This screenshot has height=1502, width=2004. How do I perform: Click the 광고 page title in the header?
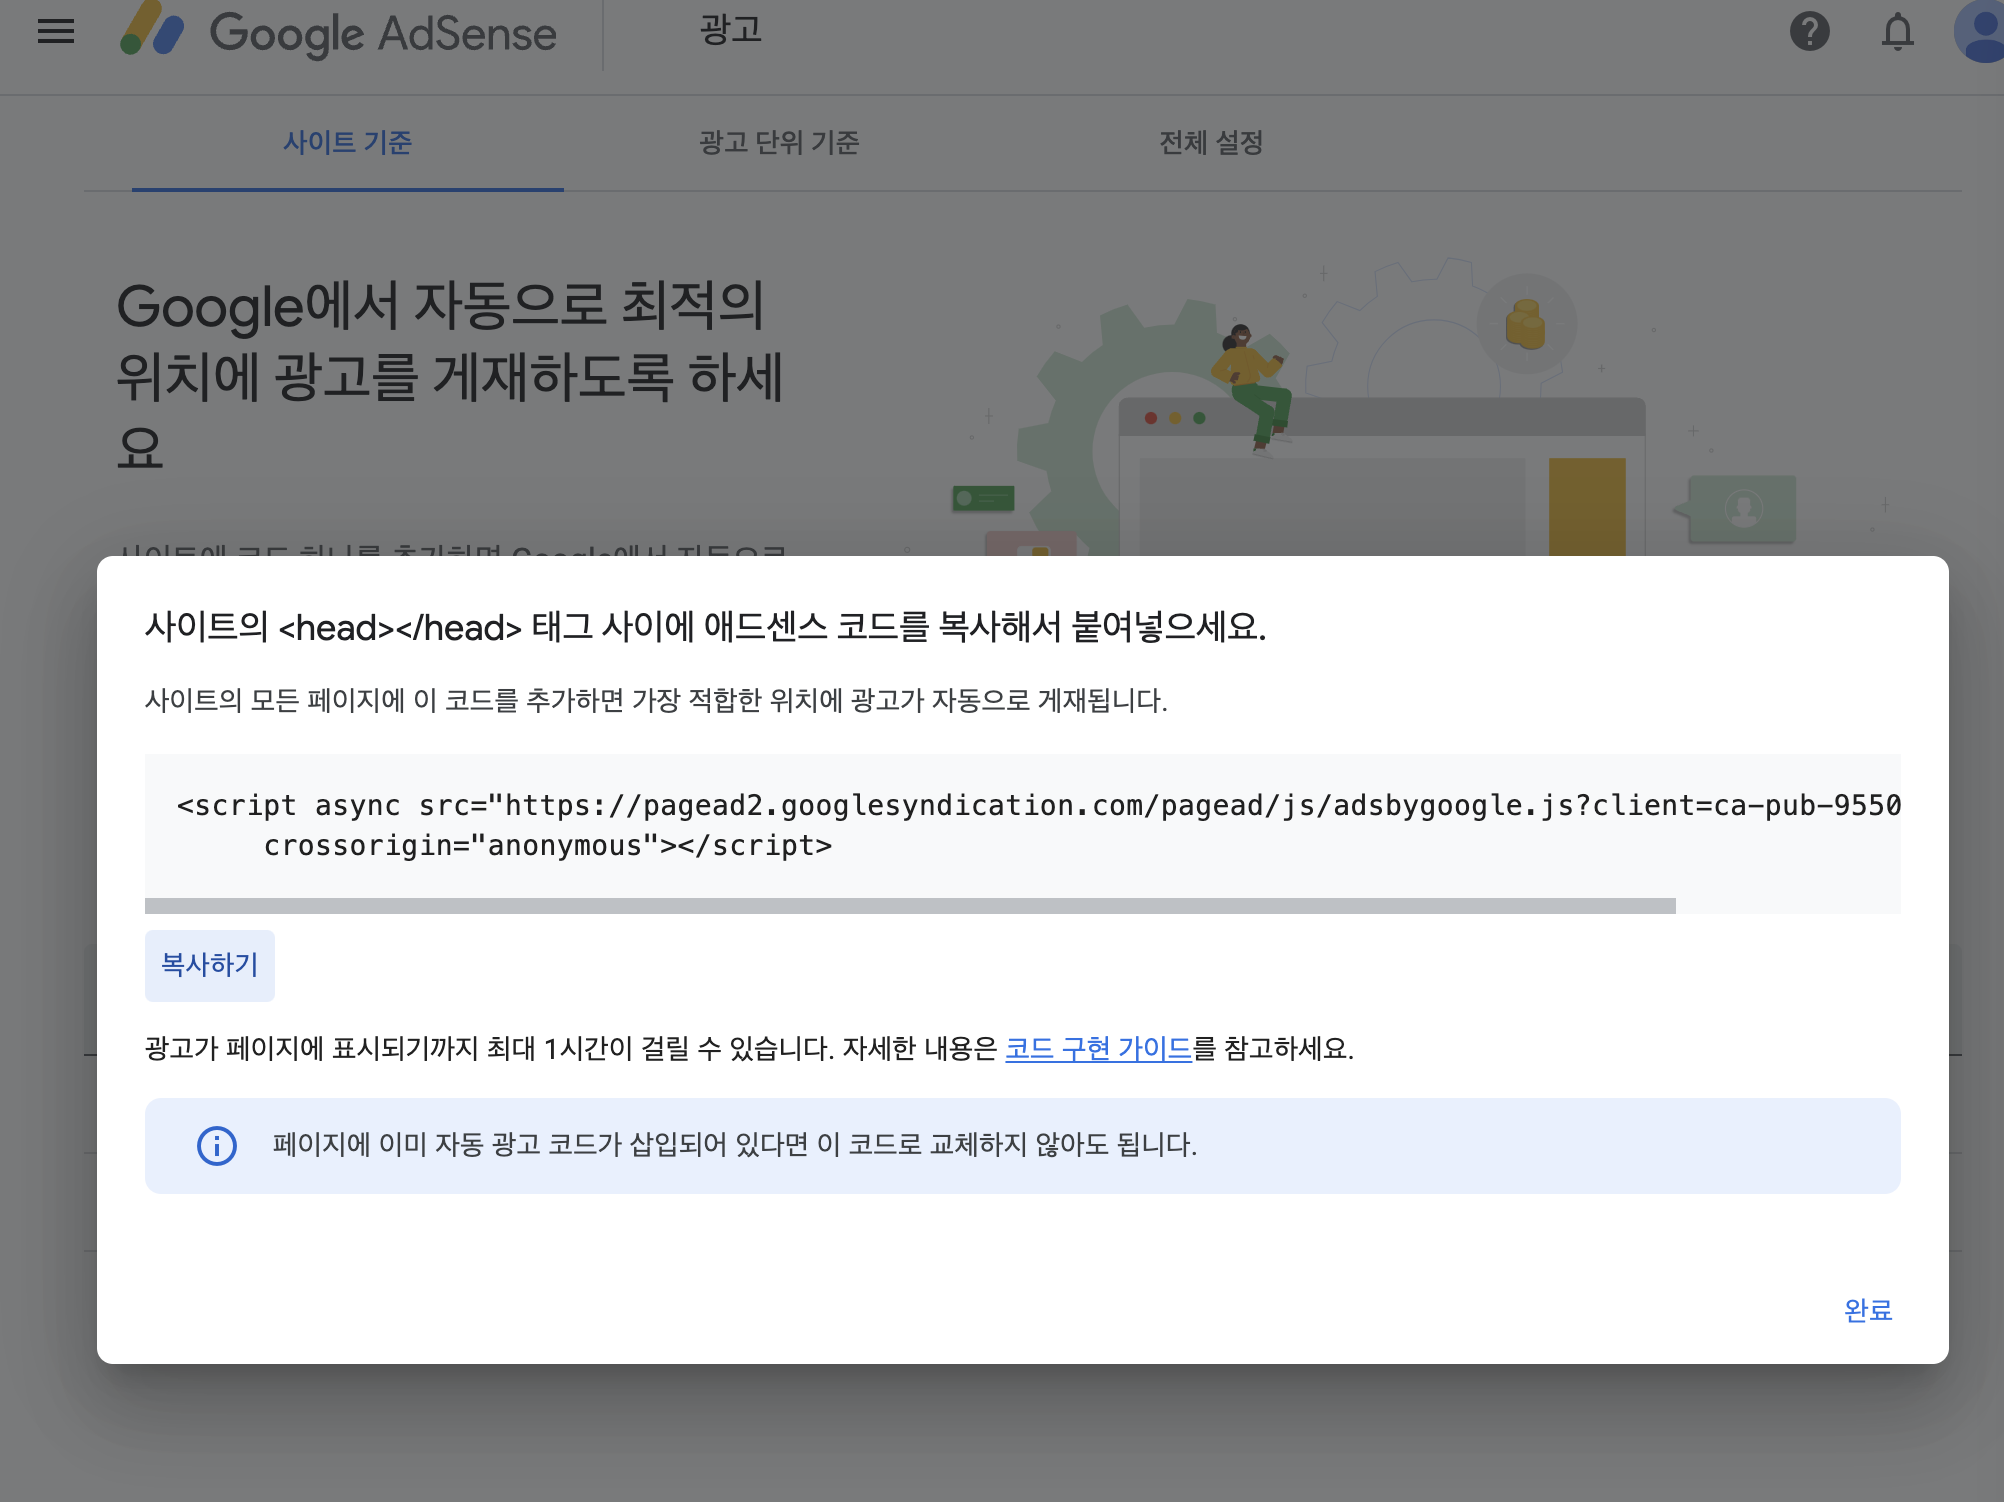(731, 30)
